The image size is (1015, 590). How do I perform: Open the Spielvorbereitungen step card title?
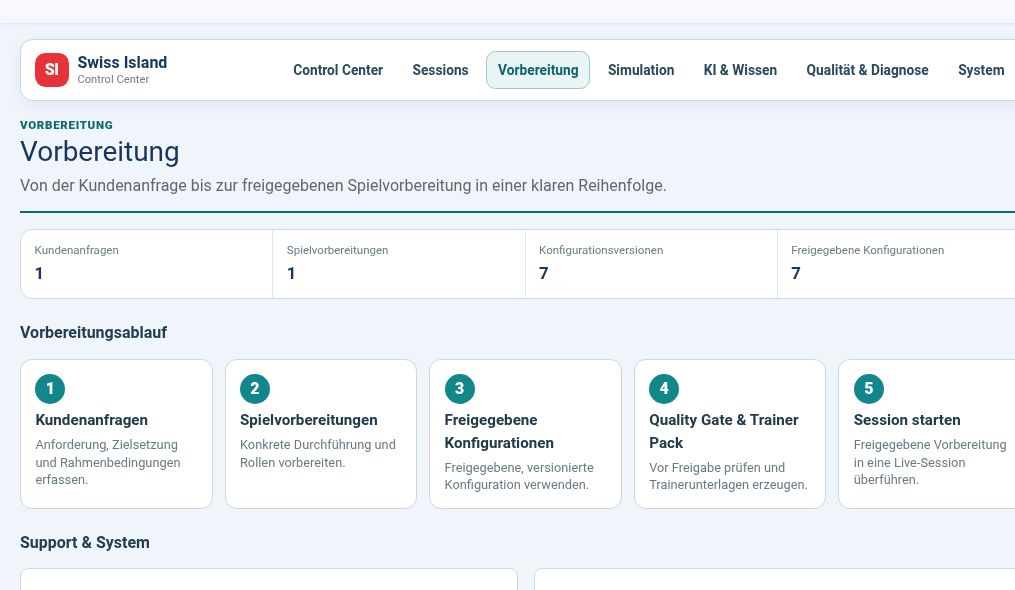tap(309, 420)
